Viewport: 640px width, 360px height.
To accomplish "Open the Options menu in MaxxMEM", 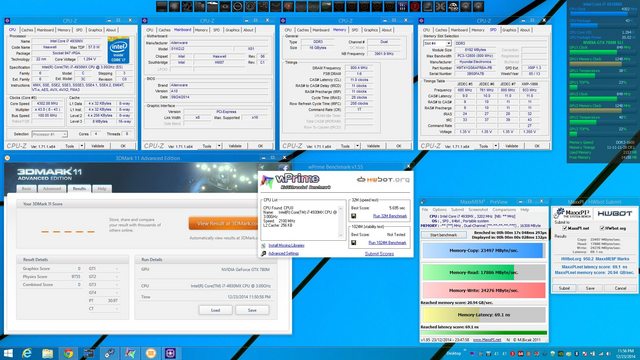I will point(439,209).
